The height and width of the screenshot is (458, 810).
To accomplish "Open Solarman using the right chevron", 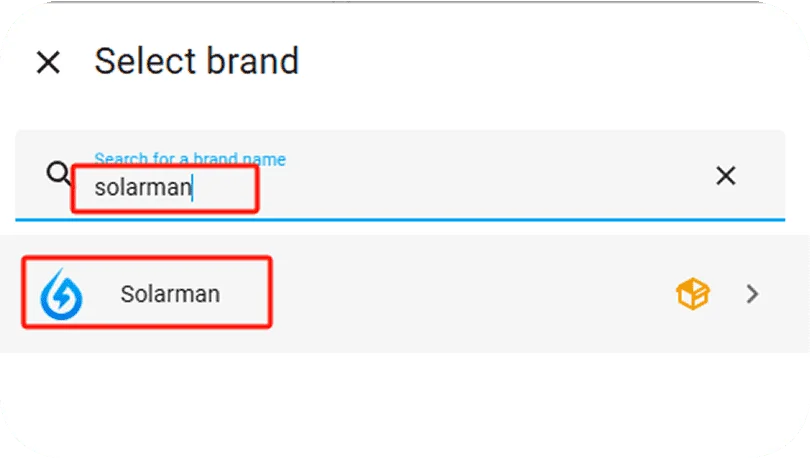I will tap(753, 294).
